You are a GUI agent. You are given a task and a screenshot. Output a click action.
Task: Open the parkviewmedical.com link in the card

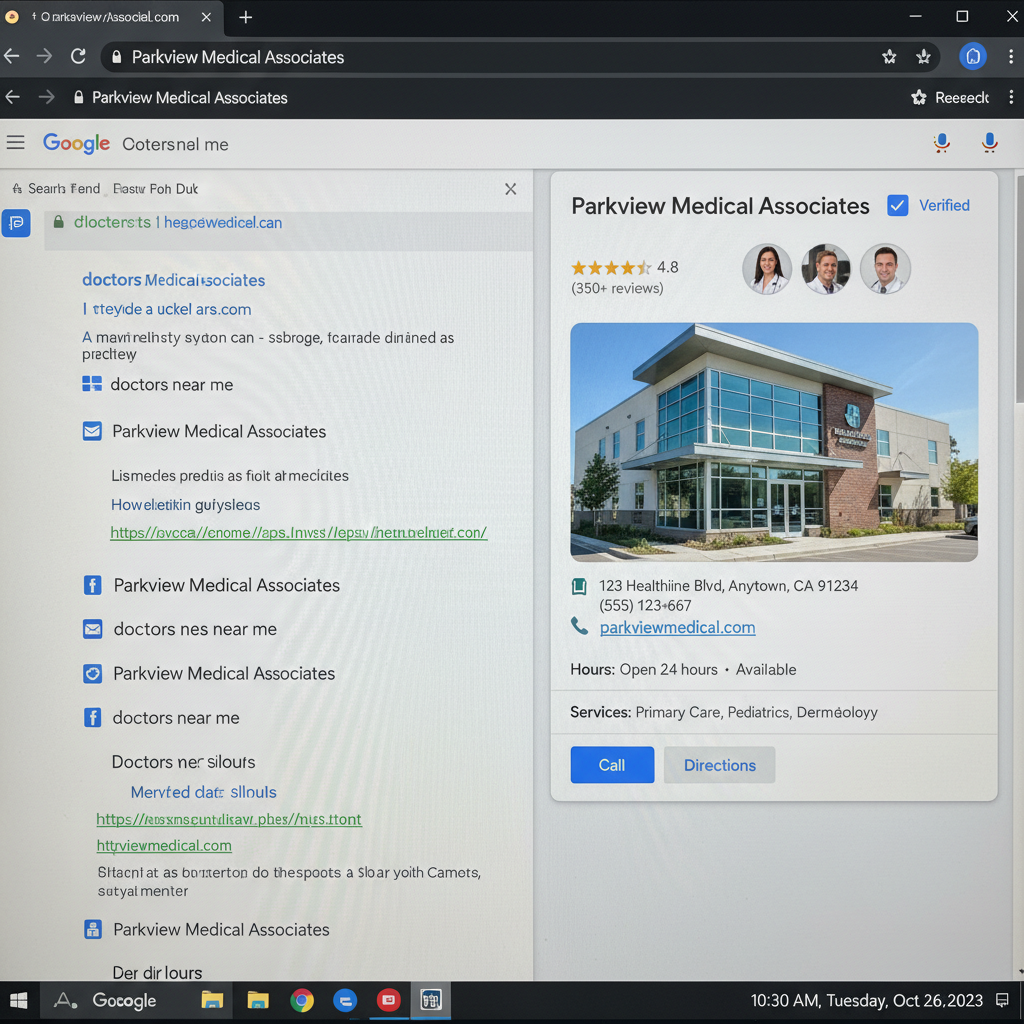(x=677, y=628)
